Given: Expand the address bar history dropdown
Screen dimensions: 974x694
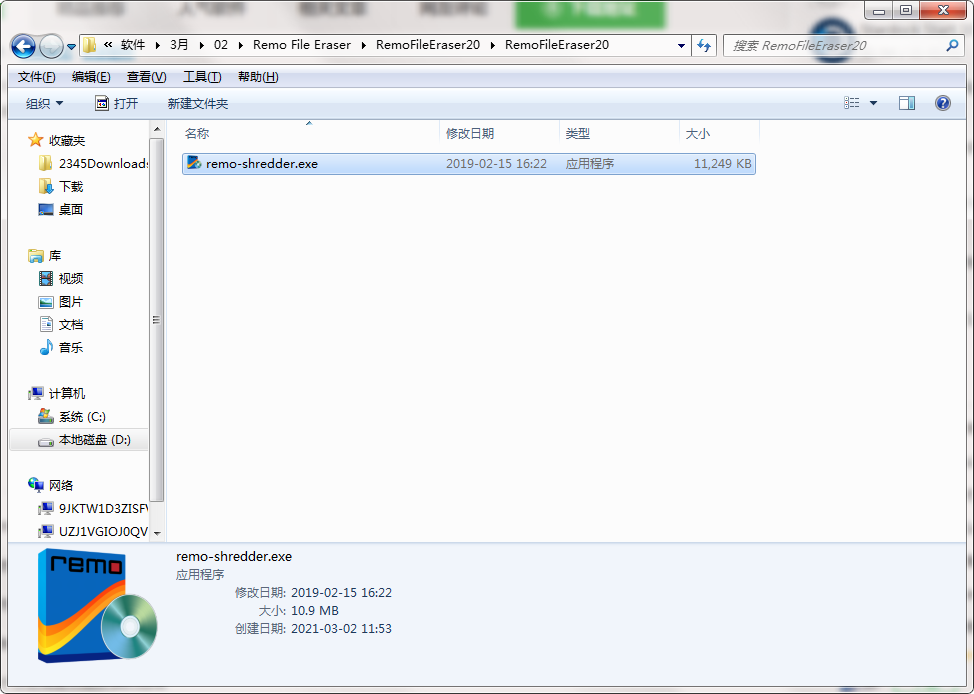Looking at the screenshot, I should coord(681,45).
